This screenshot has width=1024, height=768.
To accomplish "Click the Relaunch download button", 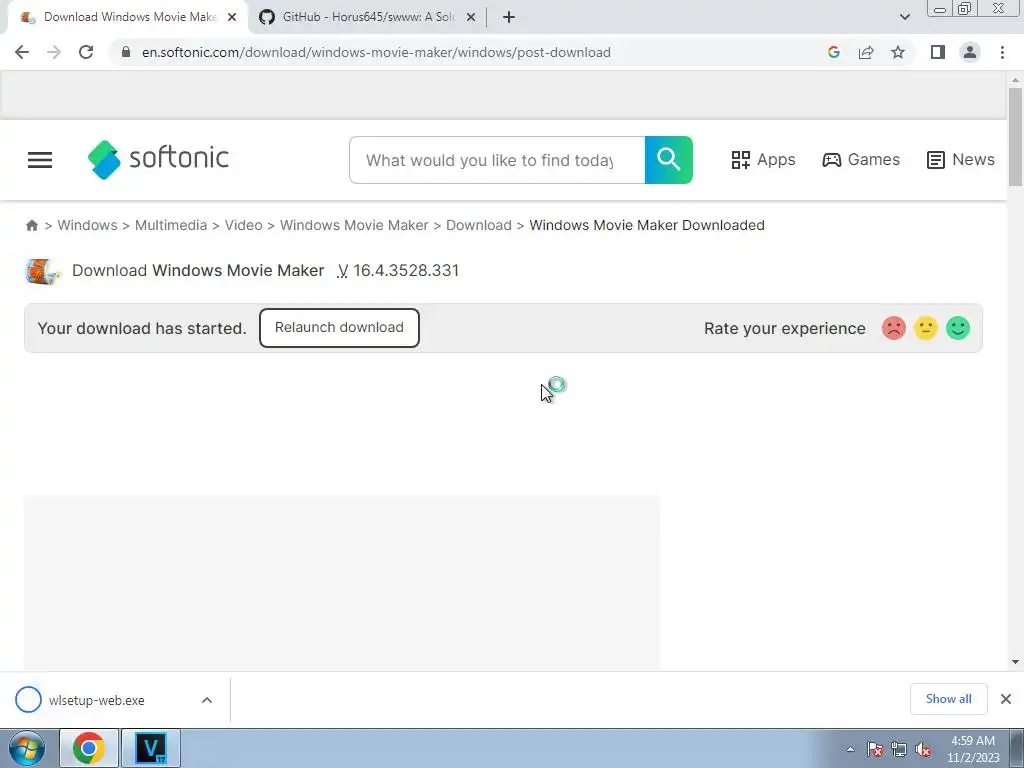I will 339,328.
